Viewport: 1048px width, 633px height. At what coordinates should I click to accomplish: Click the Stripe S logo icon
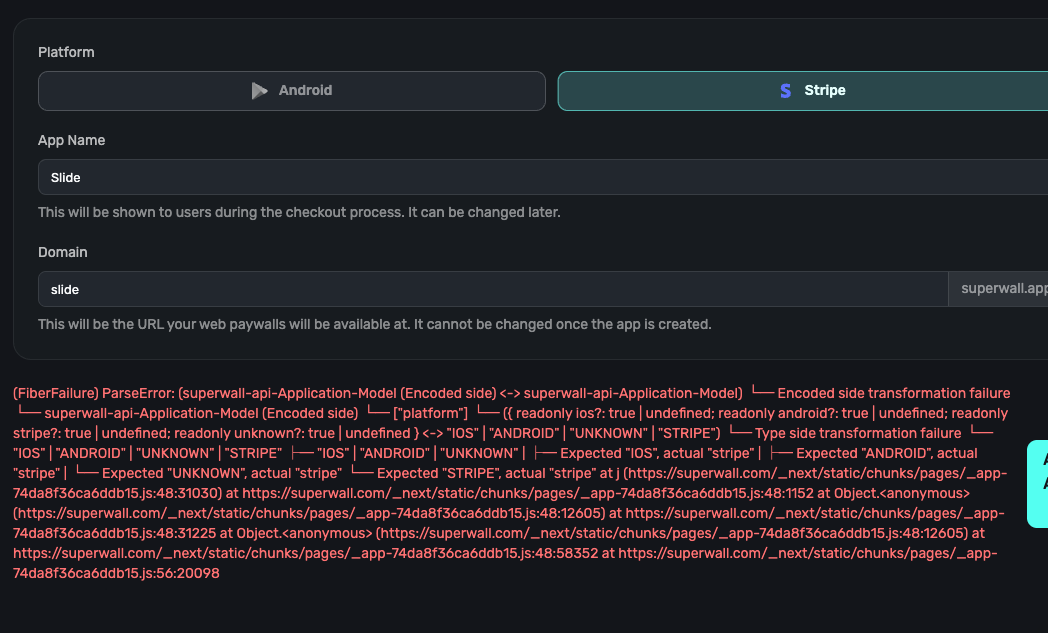click(785, 91)
